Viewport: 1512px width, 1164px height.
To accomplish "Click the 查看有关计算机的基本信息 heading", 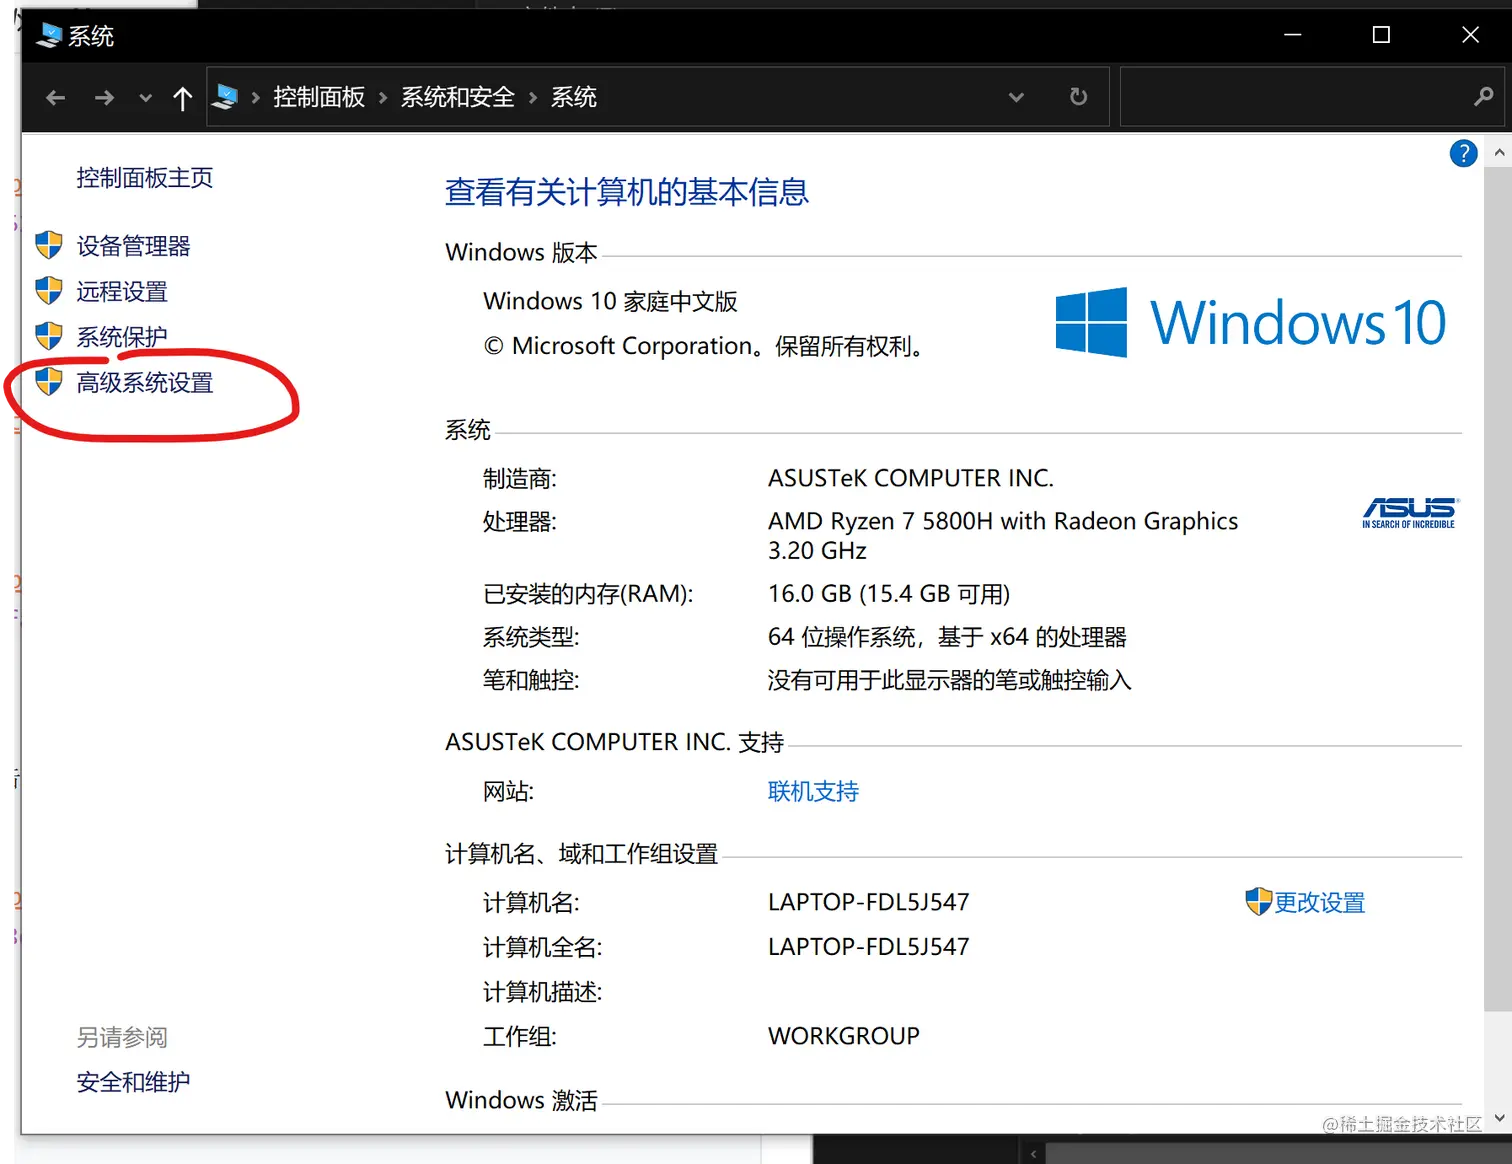I will tap(627, 192).
